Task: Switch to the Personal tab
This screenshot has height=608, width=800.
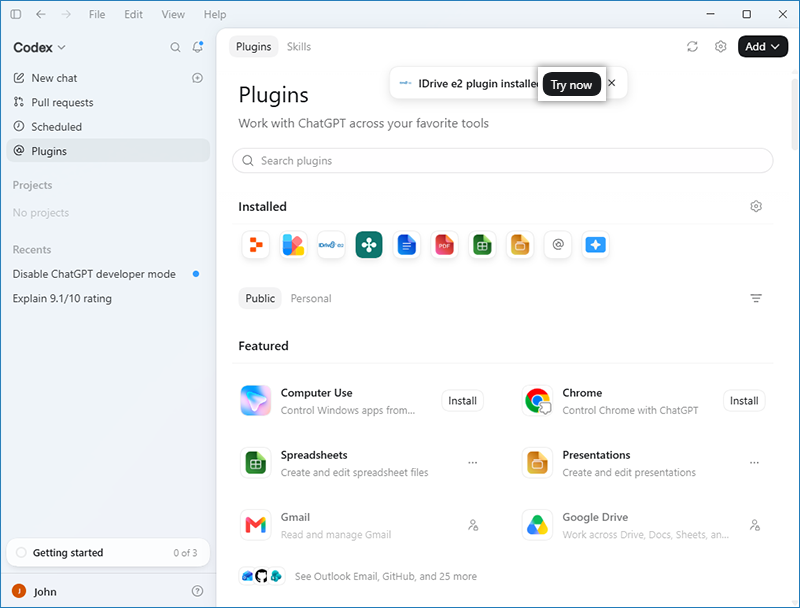Action: 311,298
